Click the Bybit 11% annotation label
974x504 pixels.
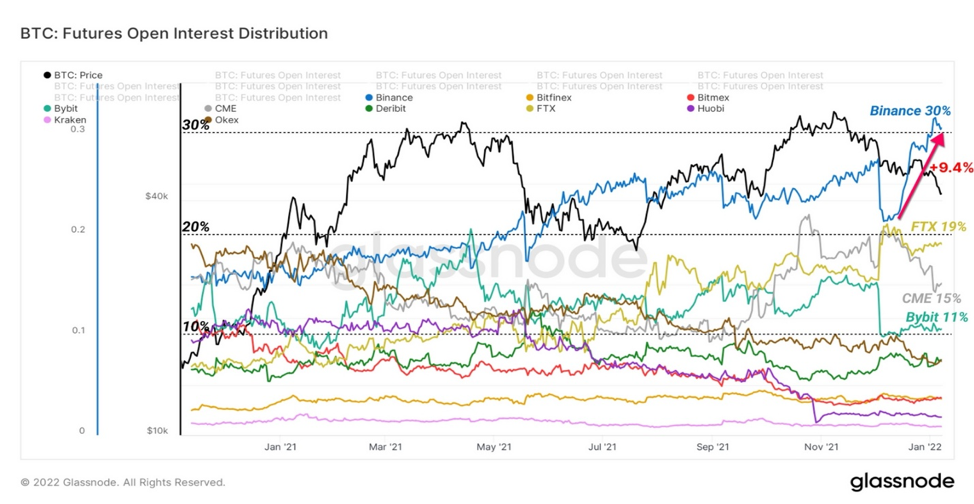point(937,317)
